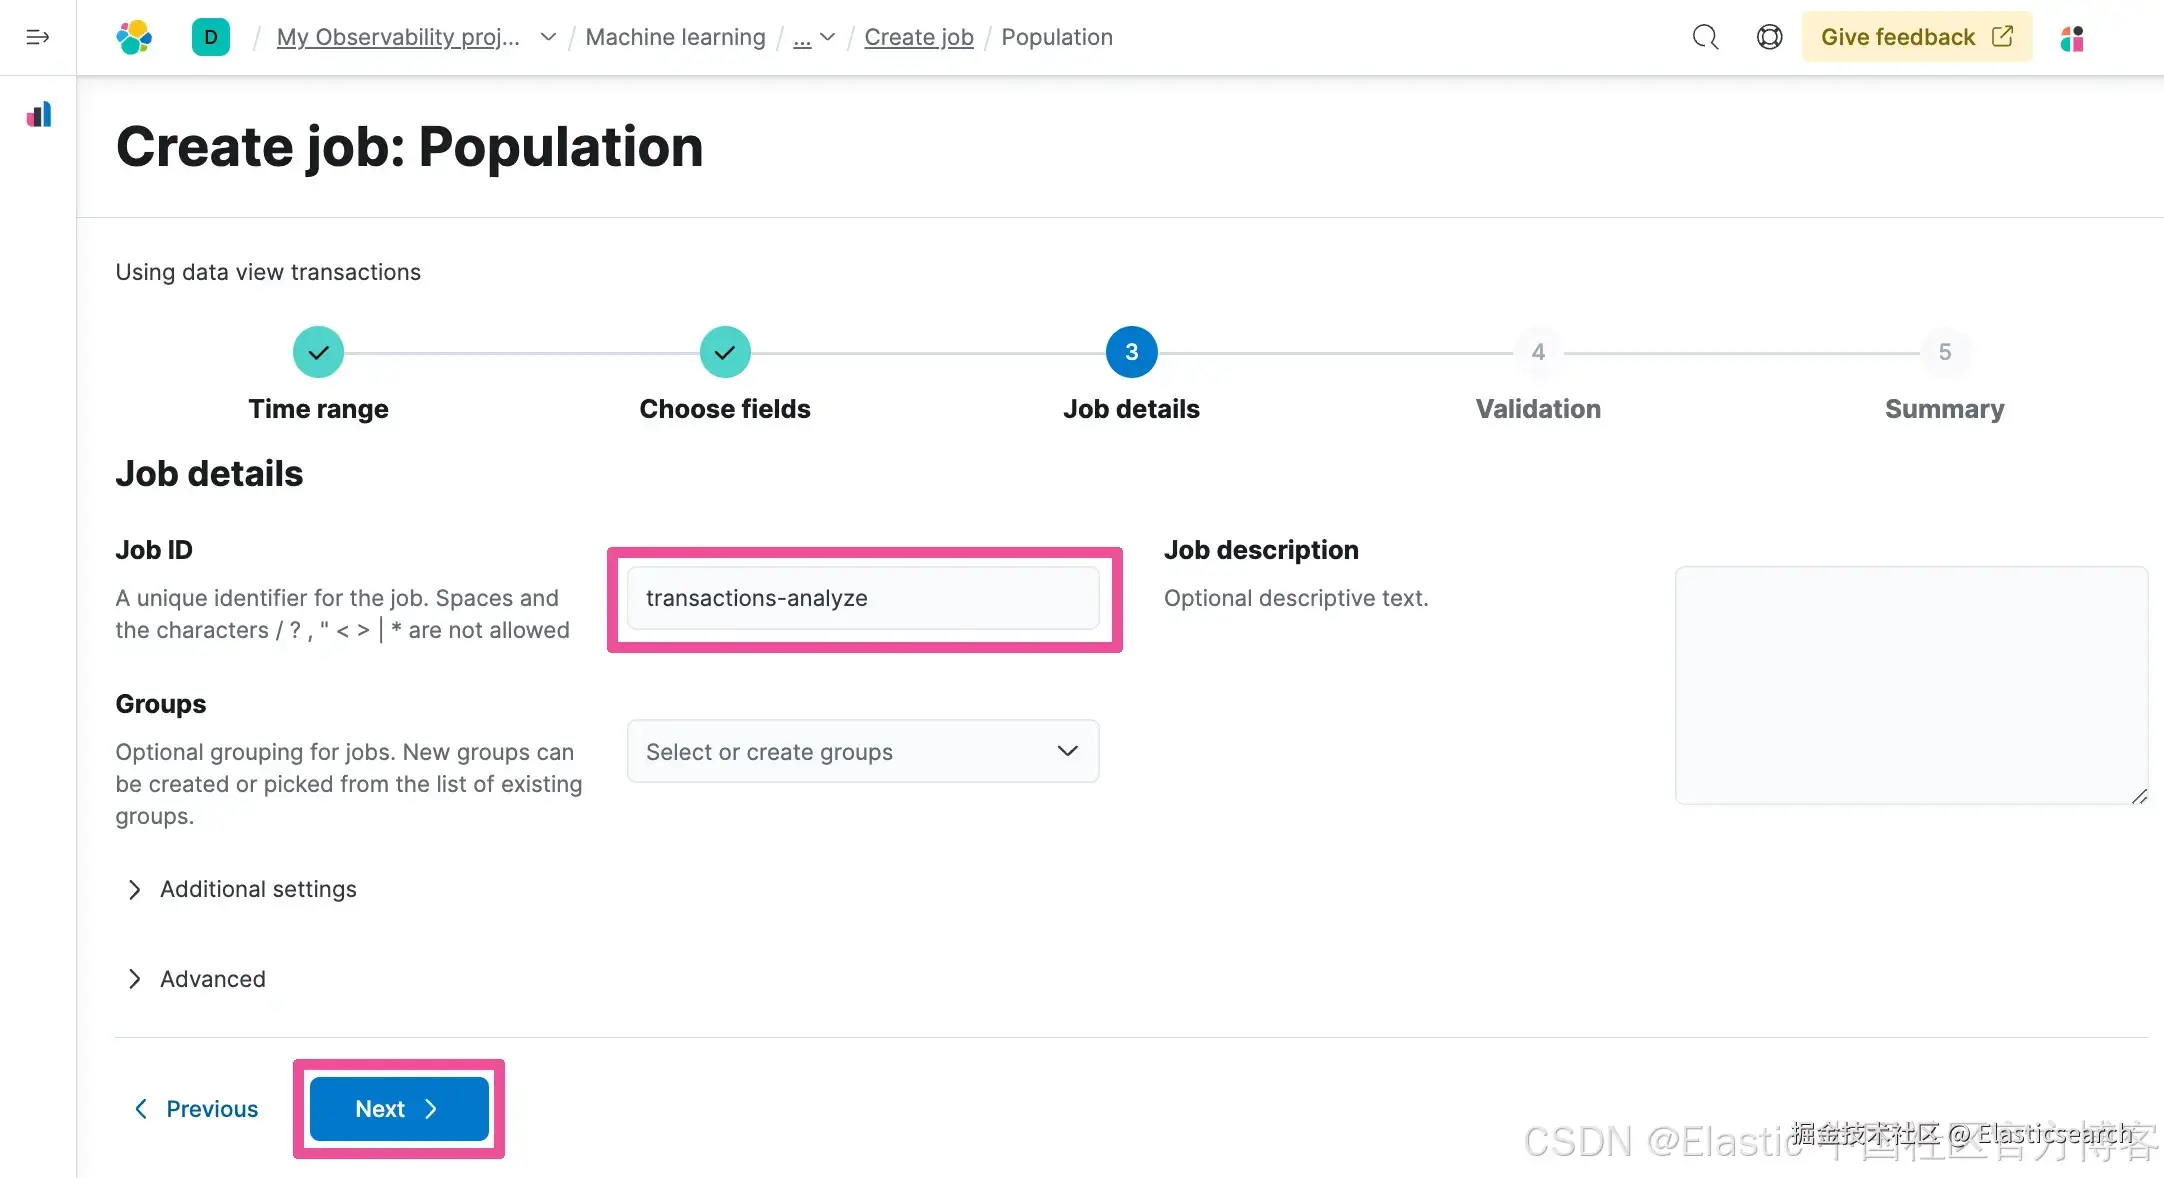Open the project breadcrumb dropdown chevron
This screenshot has width=2164, height=1178.
(x=548, y=37)
